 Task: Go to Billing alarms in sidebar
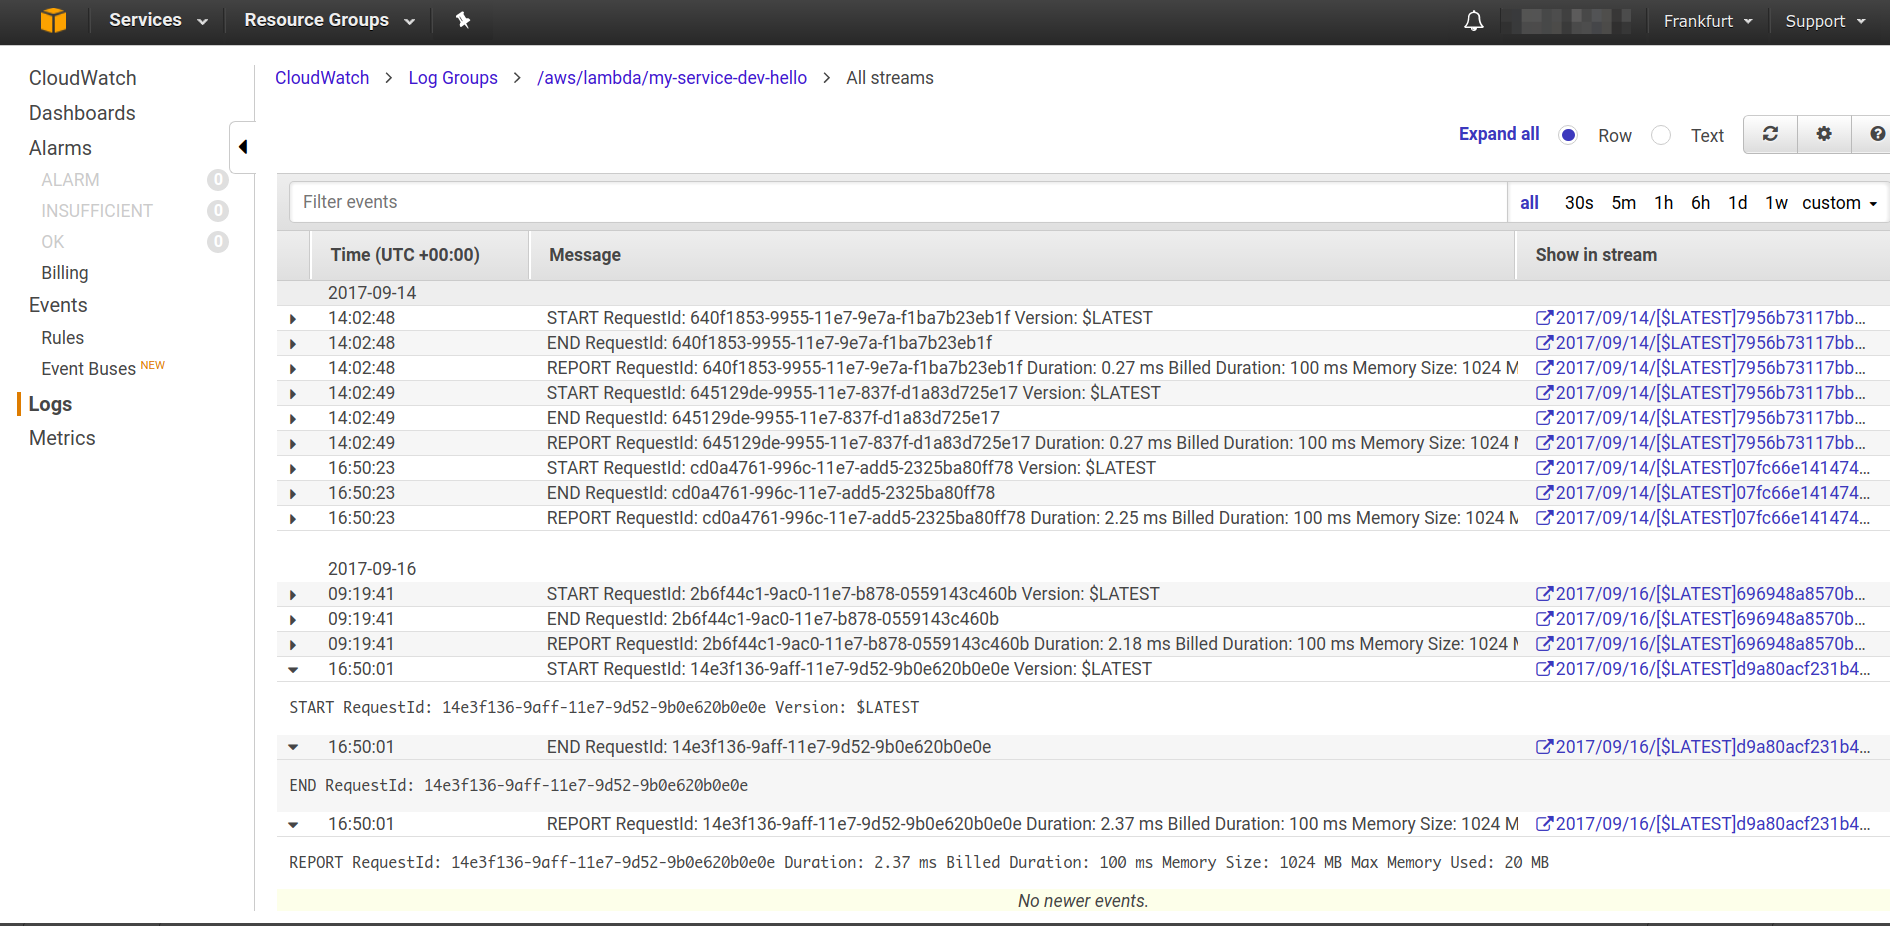click(x=65, y=273)
